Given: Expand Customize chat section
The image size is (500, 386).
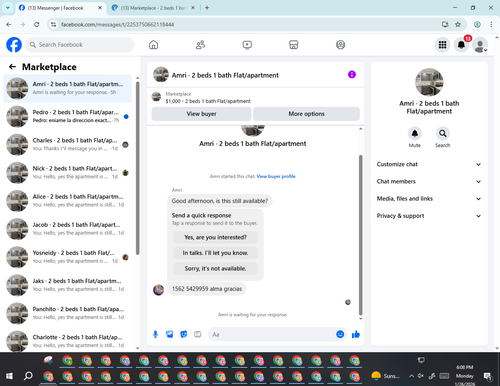Looking at the screenshot, I should 429,164.
